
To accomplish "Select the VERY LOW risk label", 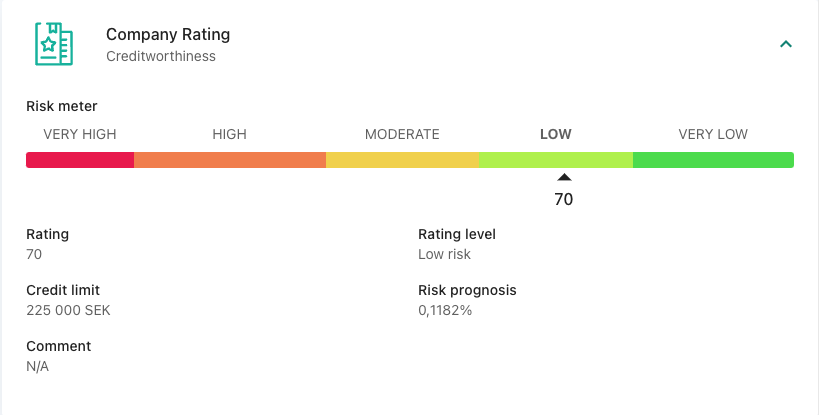I will pos(713,134).
